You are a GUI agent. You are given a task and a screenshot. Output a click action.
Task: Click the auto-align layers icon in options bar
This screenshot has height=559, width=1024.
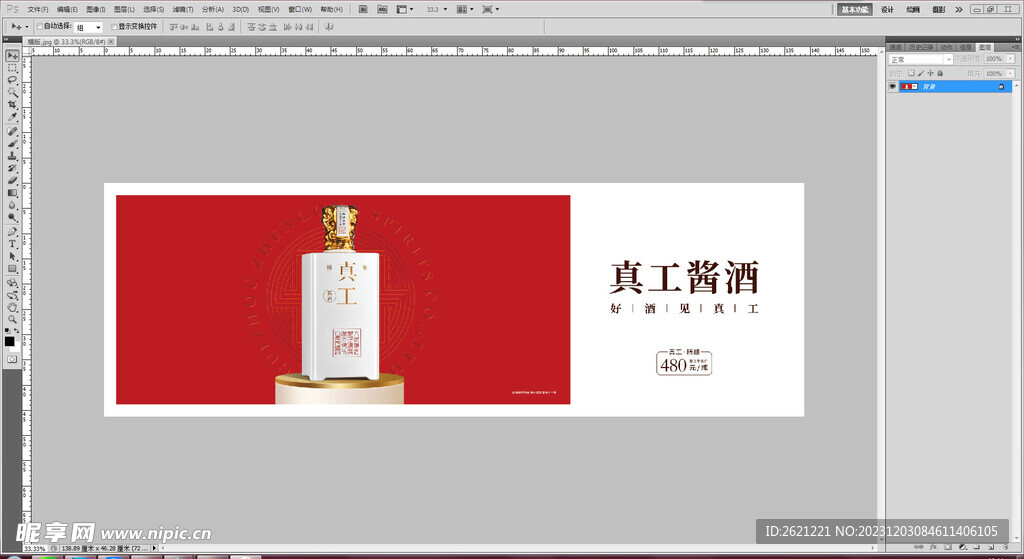click(329, 27)
